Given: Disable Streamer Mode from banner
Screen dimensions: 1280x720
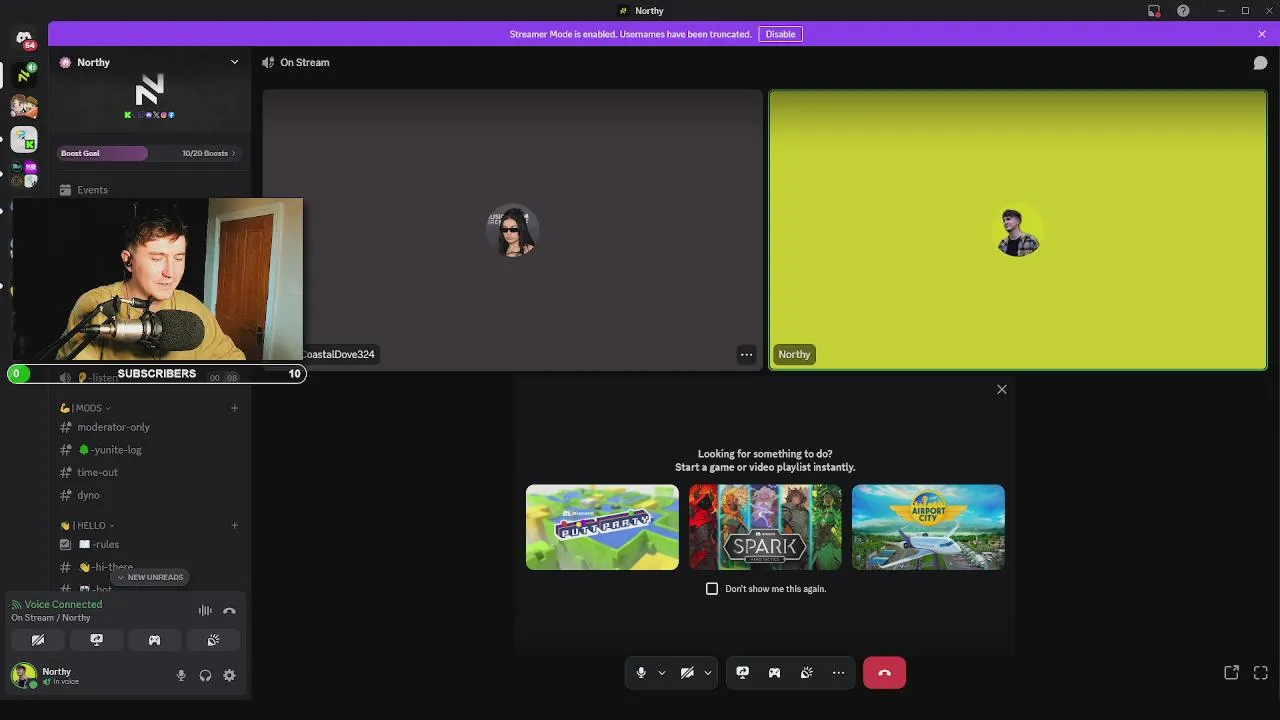Looking at the screenshot, I should (780, 34).
